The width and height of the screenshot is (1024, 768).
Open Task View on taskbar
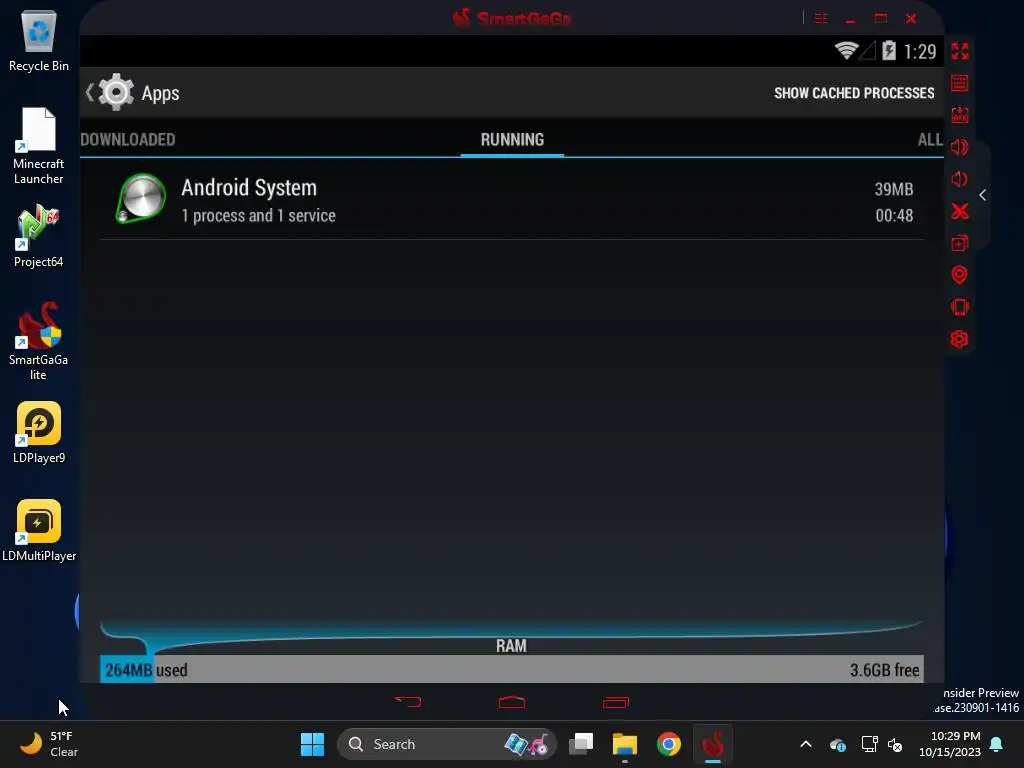click(581, 744)
